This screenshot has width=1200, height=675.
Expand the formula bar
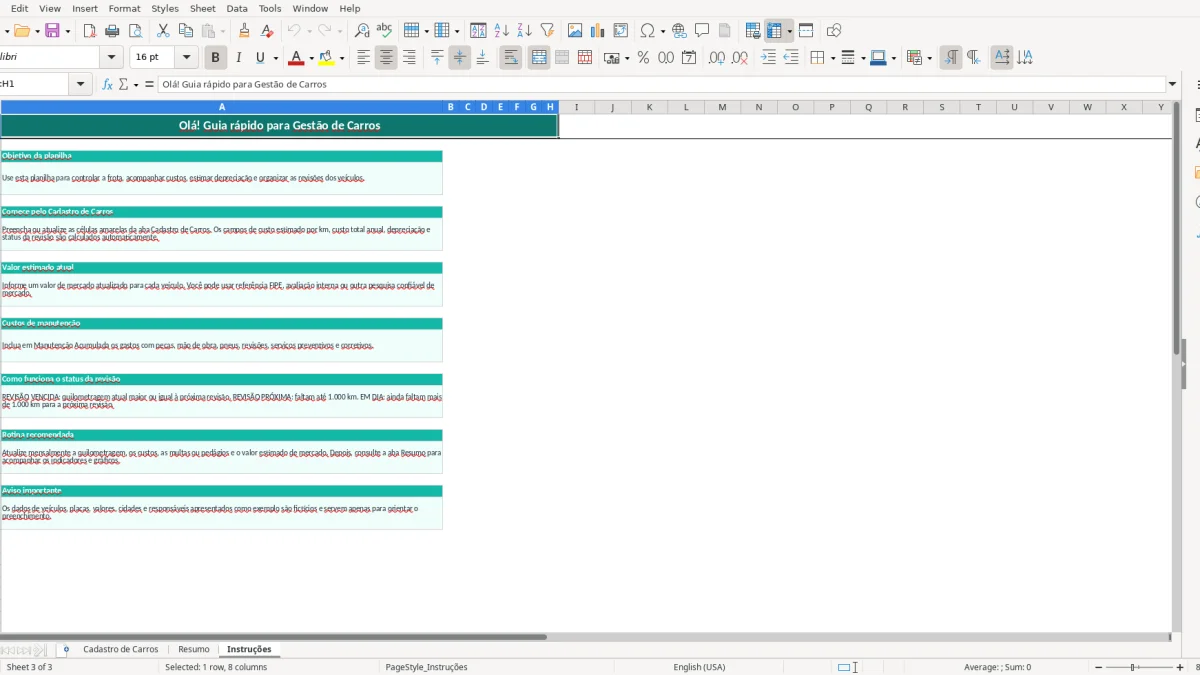[x=1172, y=85]
